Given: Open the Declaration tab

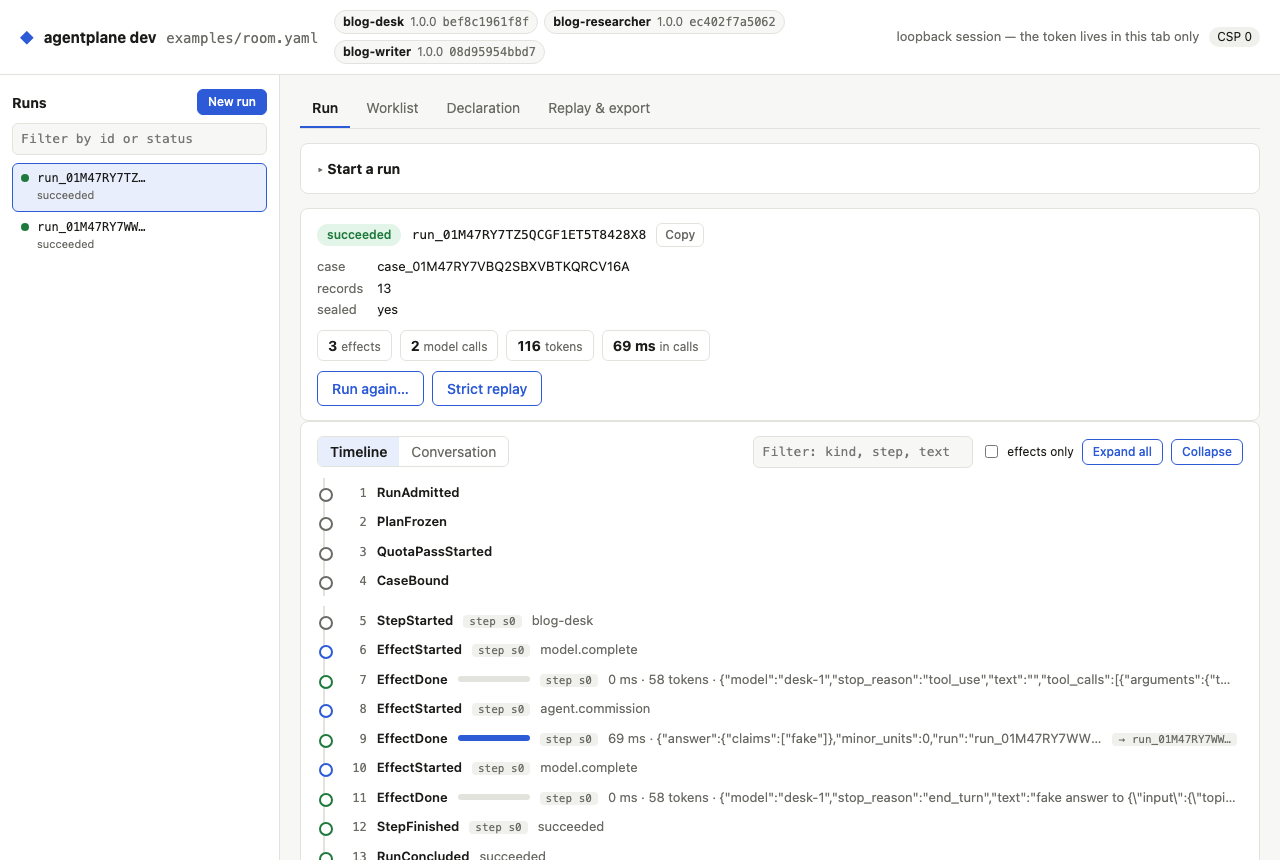Looking at the screenshot, I should coord(483,108).
